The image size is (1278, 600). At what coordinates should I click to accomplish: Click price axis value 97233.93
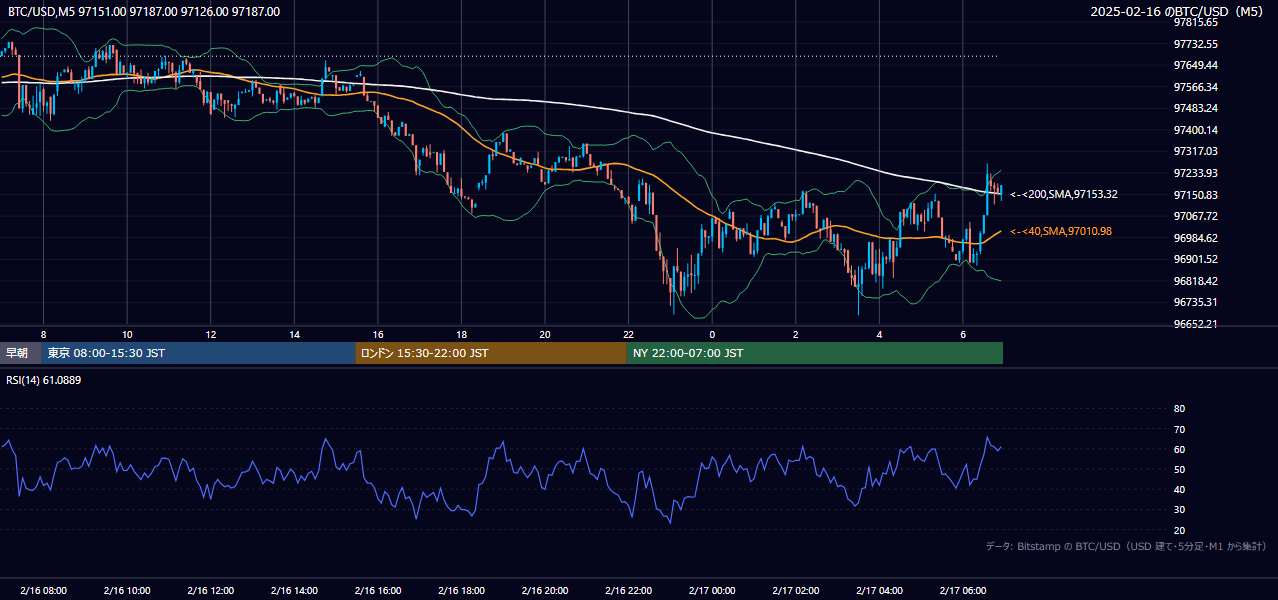[x=1196, y=173]
